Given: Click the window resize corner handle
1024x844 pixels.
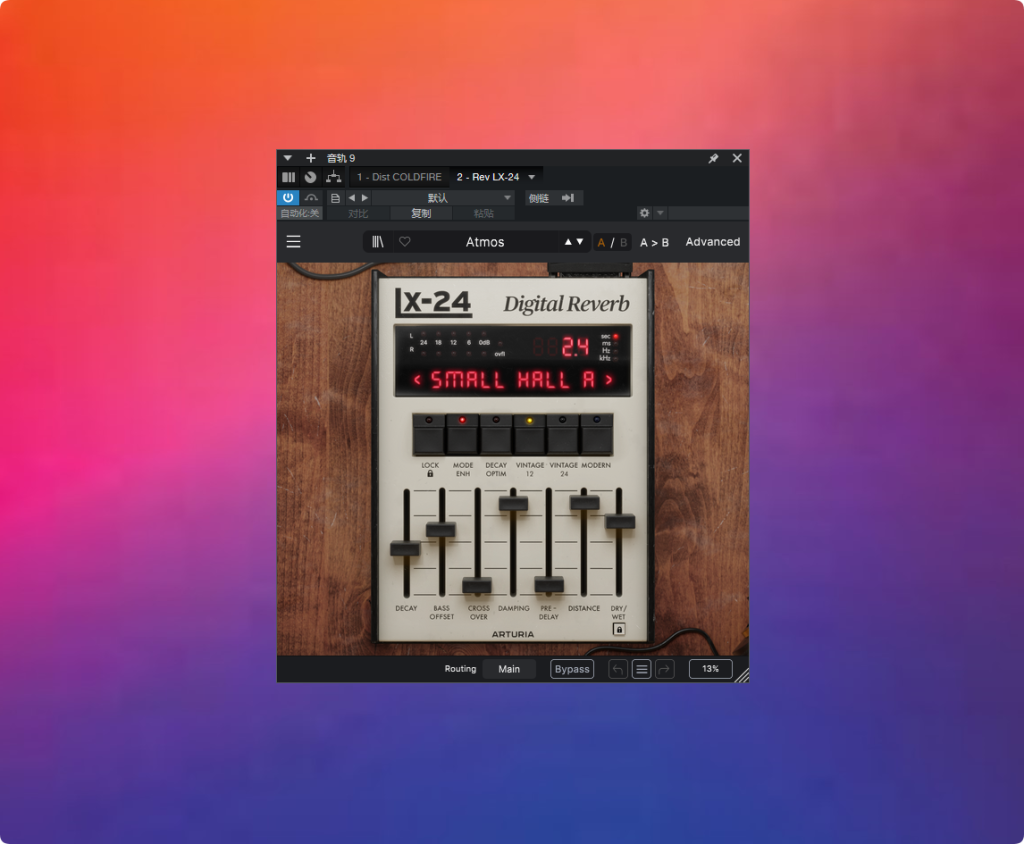Looking at the screenshot, I should point(742,675).
